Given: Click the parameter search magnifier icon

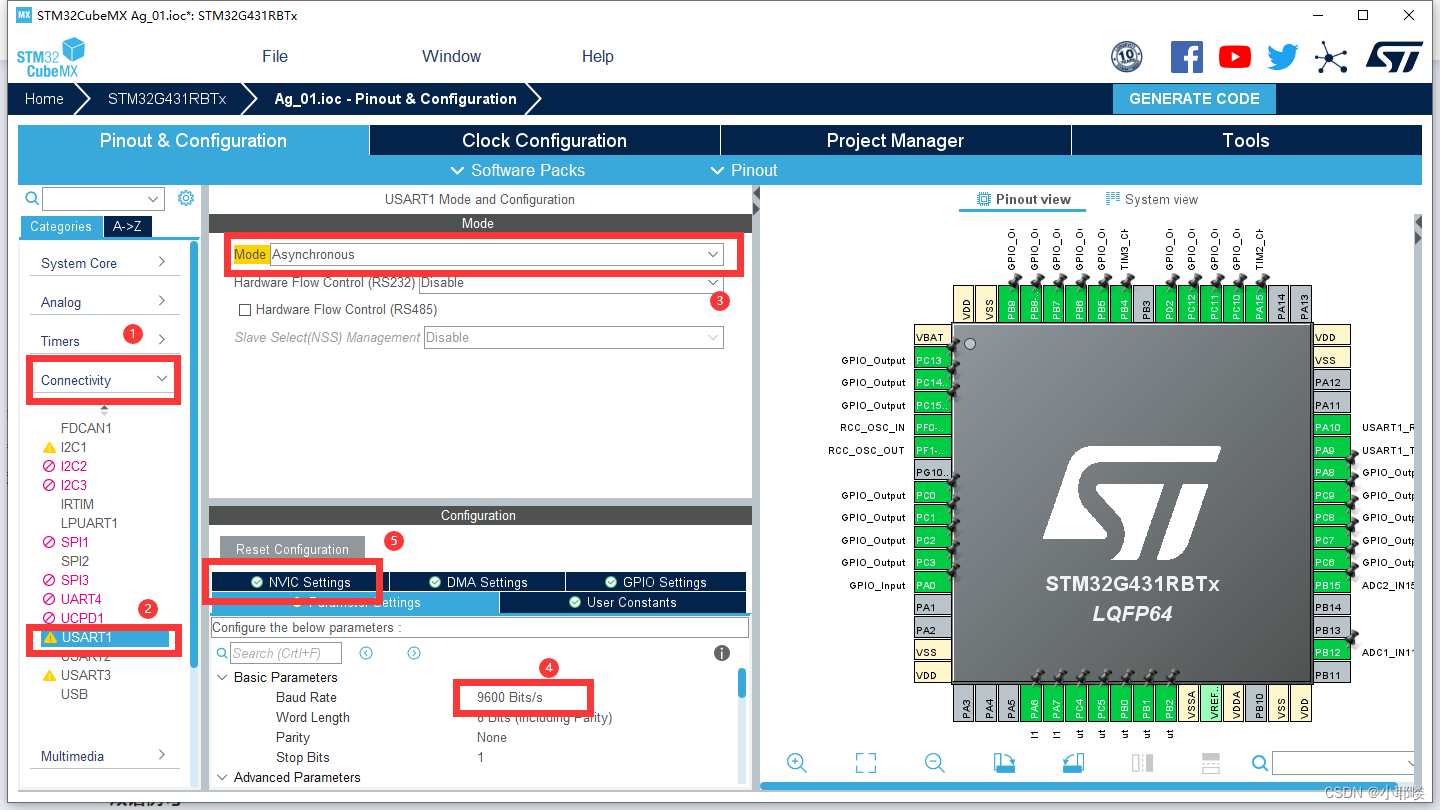Looking at the screenshot, I should pos(223,653).
